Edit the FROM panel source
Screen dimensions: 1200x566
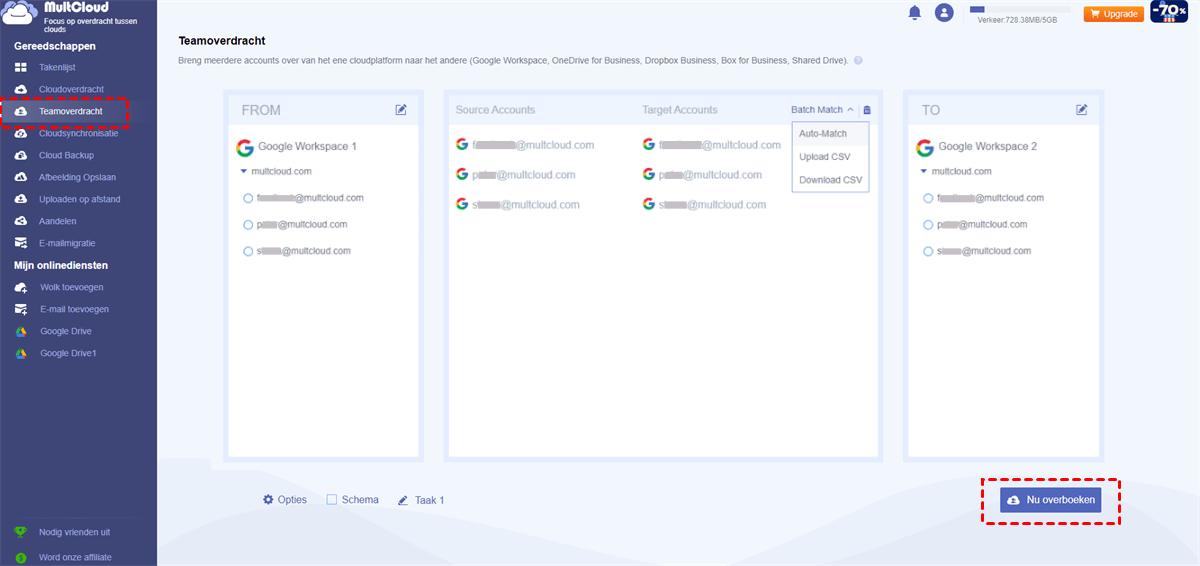[401, 110]
